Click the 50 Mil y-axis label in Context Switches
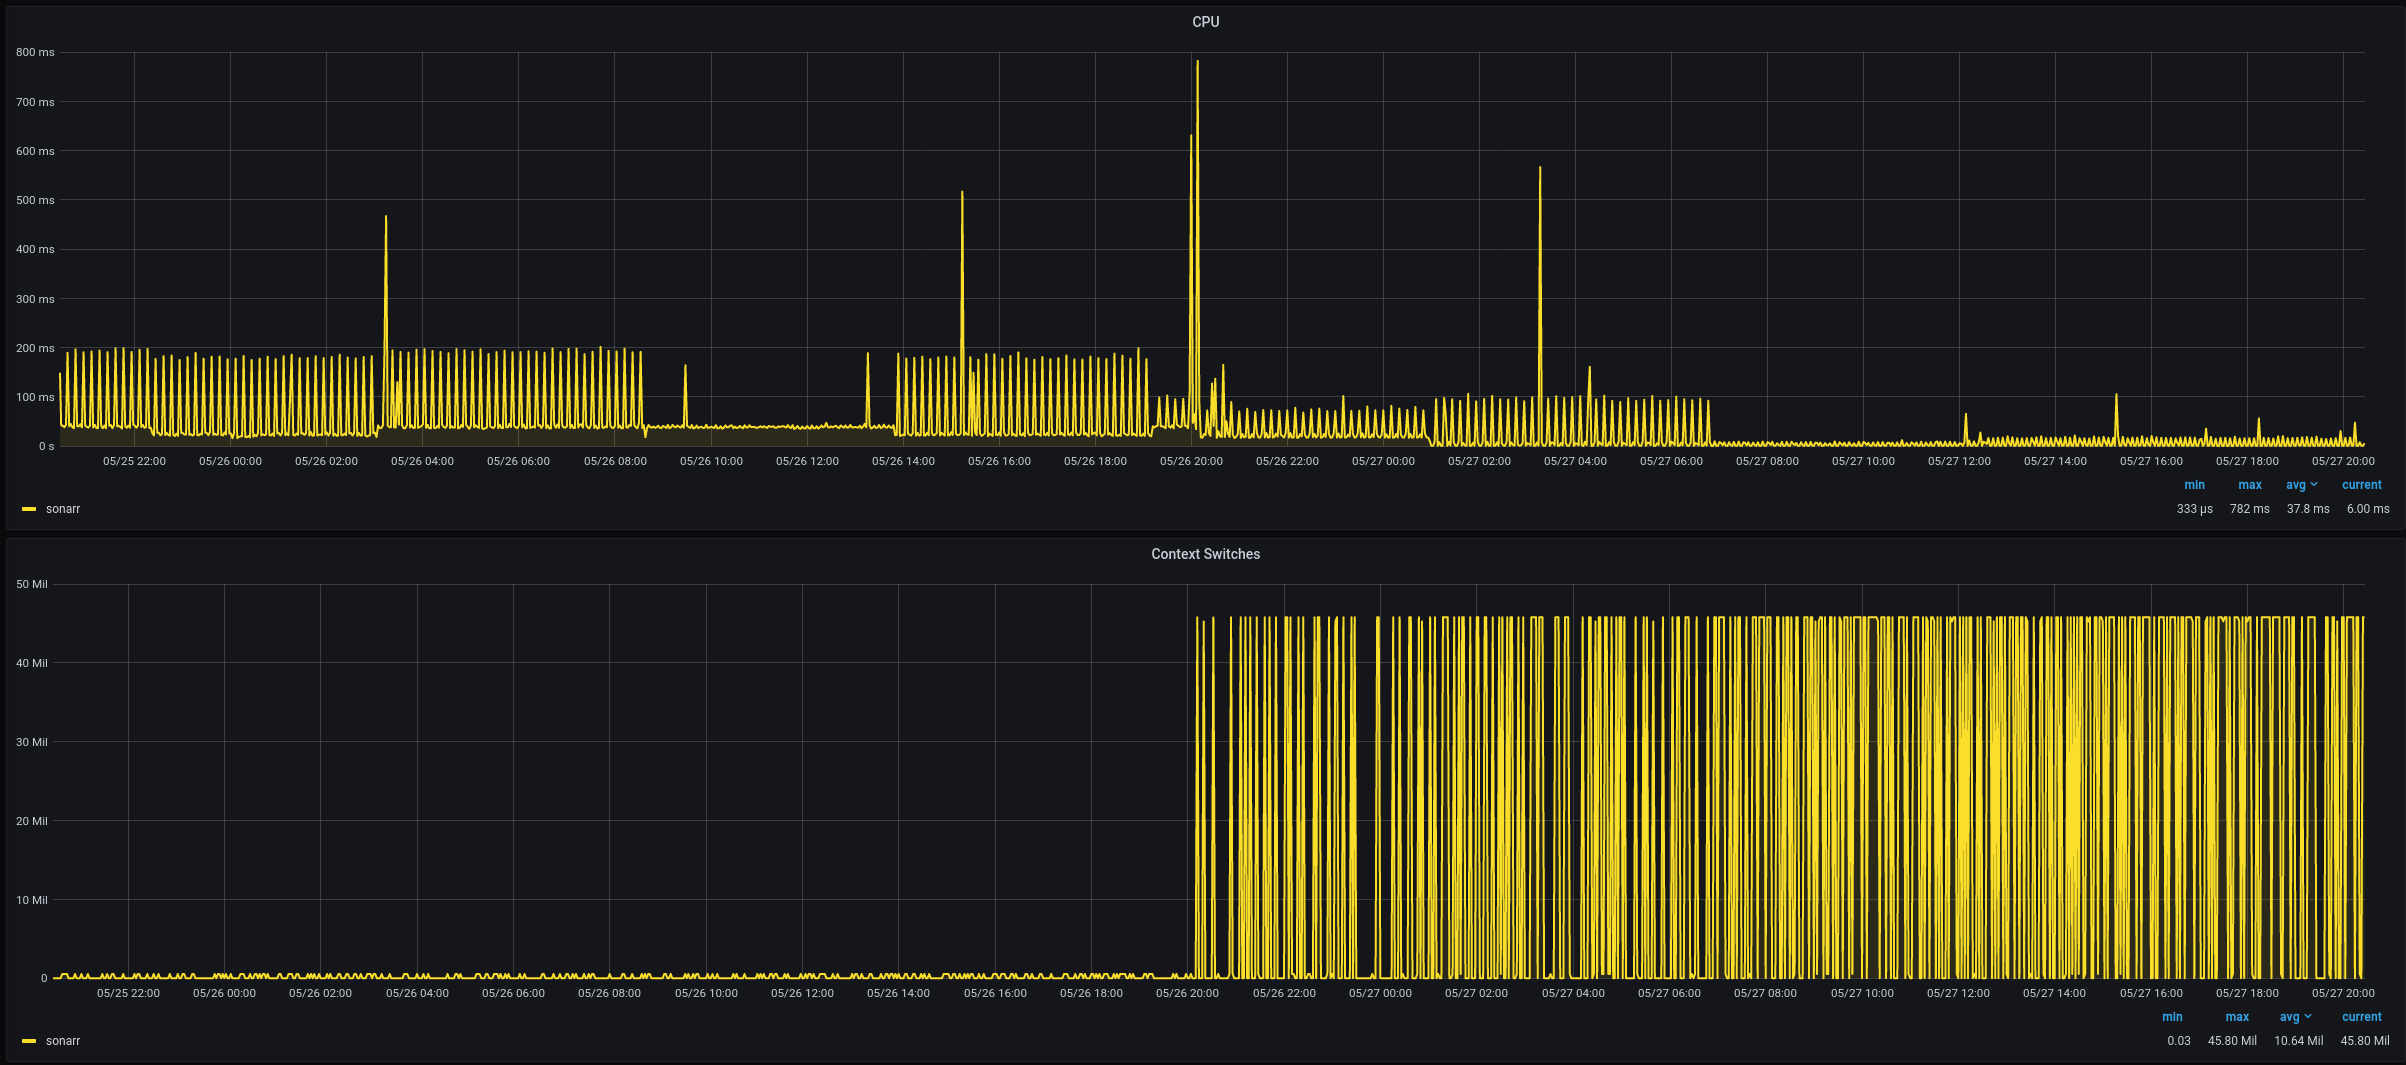Viewport: 2406px width, 1065px height. (x=31, y=584)
